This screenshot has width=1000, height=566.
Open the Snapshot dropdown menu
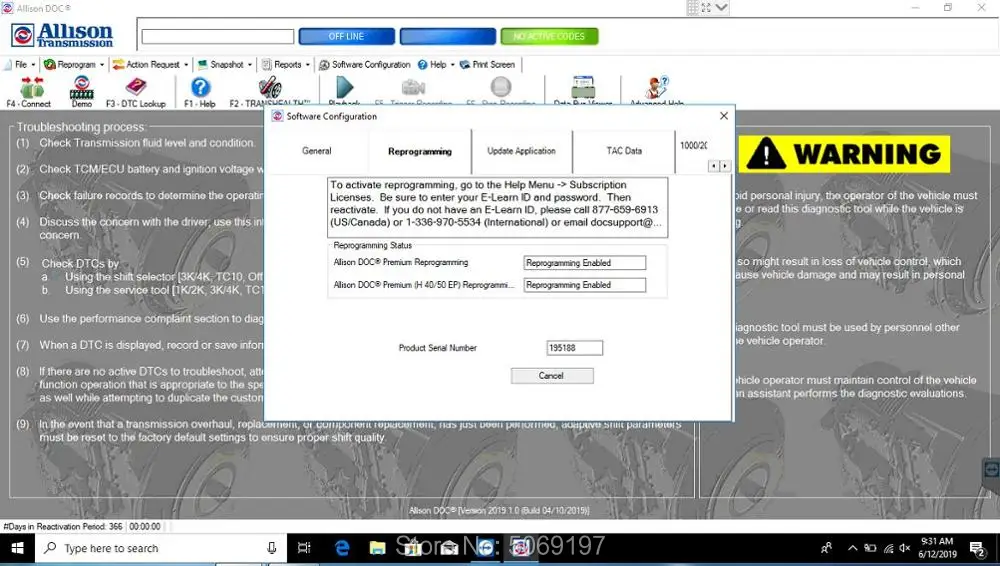(224, 64)
